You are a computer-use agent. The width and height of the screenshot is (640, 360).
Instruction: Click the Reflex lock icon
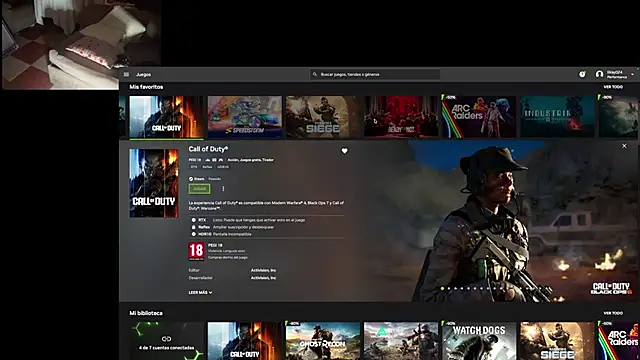click(x=193, y=227)
